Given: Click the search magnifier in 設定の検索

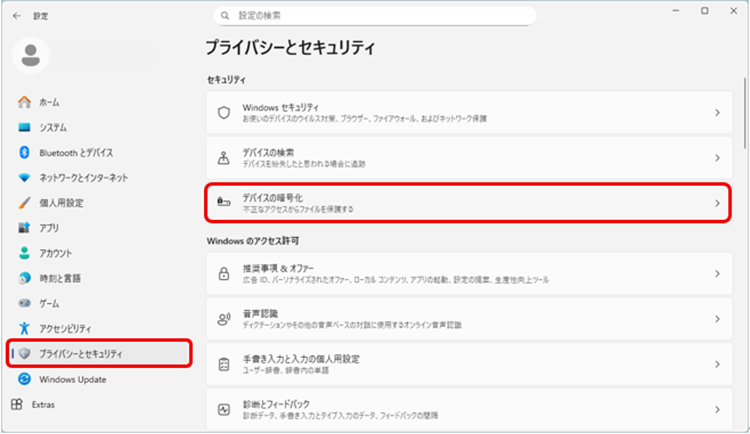Looking at the screenshot, I should [x=227, y=16].
